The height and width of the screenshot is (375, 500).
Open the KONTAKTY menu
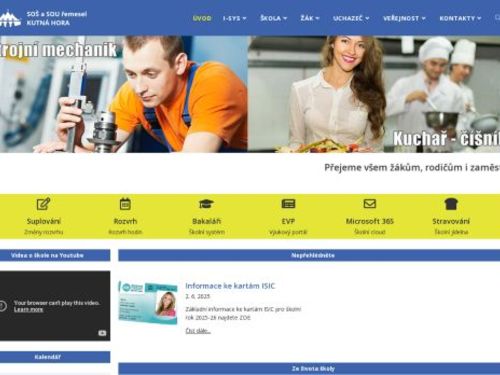click(460, 18)
